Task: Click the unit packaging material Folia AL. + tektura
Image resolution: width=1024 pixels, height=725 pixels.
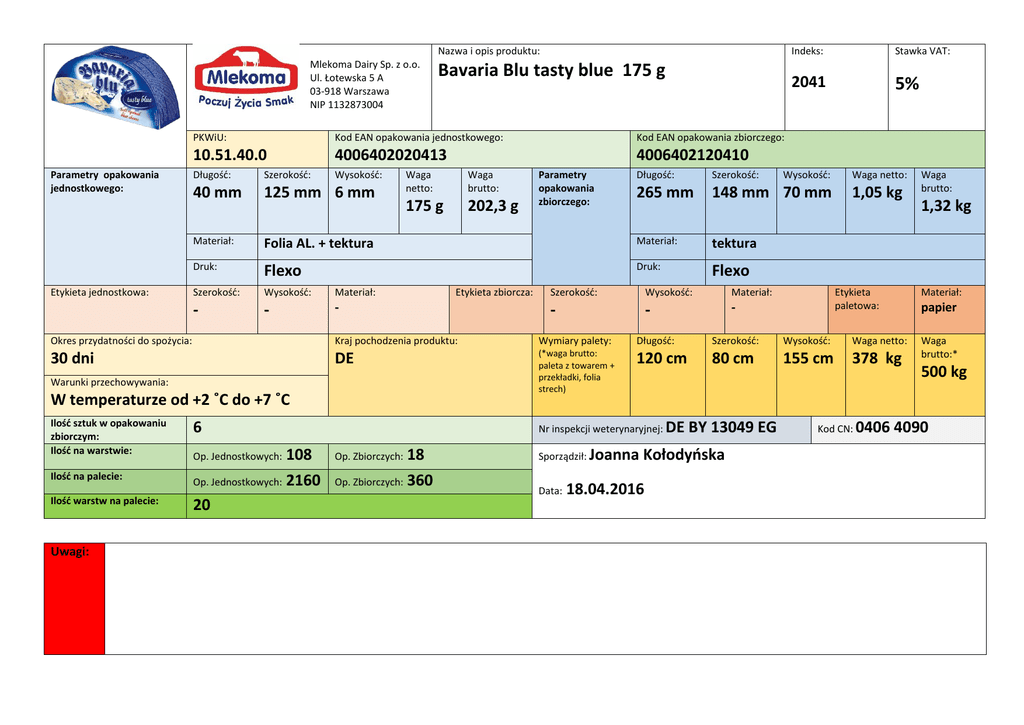Action: click(318, 243)
